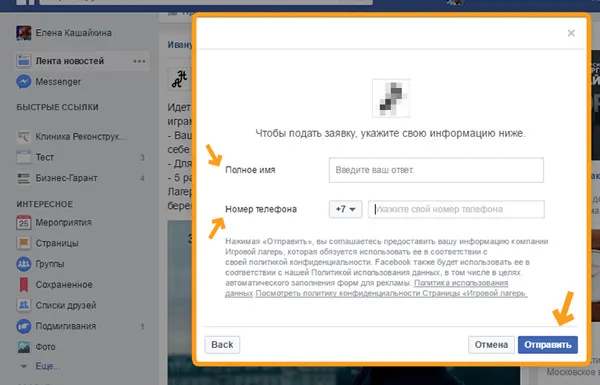Open Тест shortcut label
The height and width of the screenshot is (385, 600).
[44, 157]
